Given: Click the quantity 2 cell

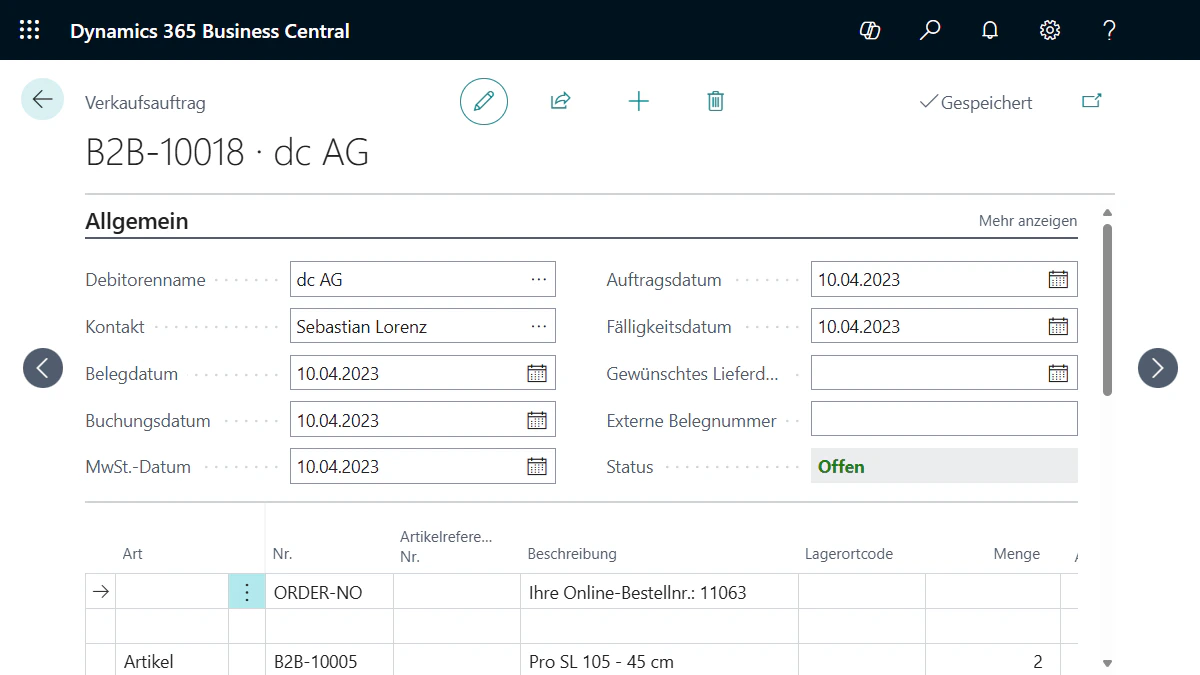Looking at the screenshot, I should pos(992,661).
